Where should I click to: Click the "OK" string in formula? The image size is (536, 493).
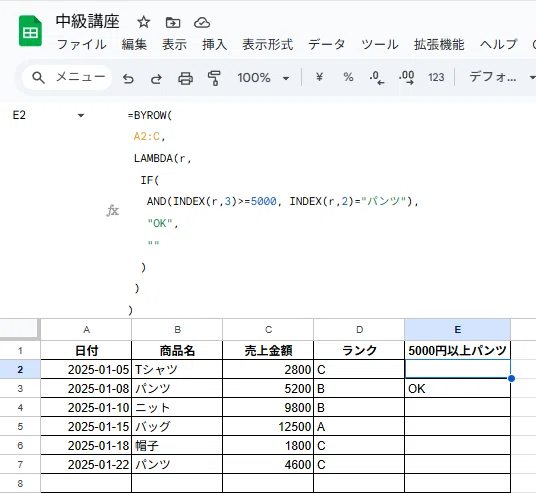click(160, 223)
